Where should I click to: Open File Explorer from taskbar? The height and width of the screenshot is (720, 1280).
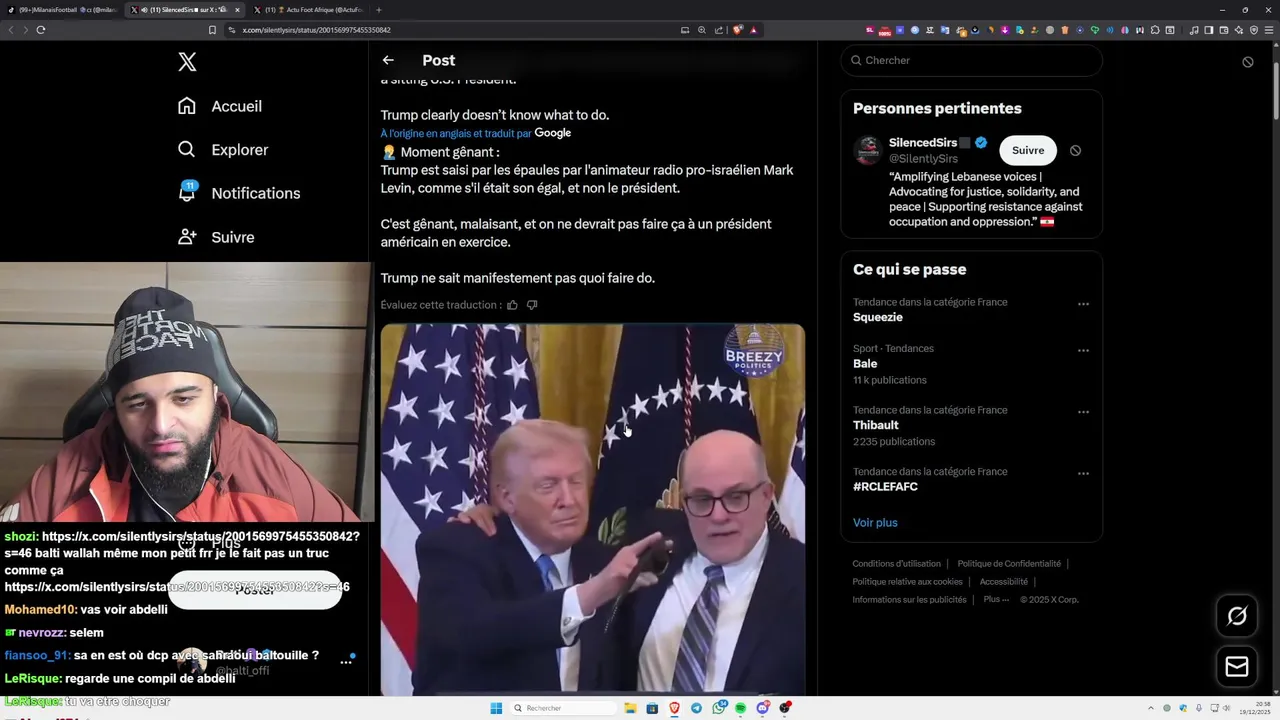[x=631, y=708]
